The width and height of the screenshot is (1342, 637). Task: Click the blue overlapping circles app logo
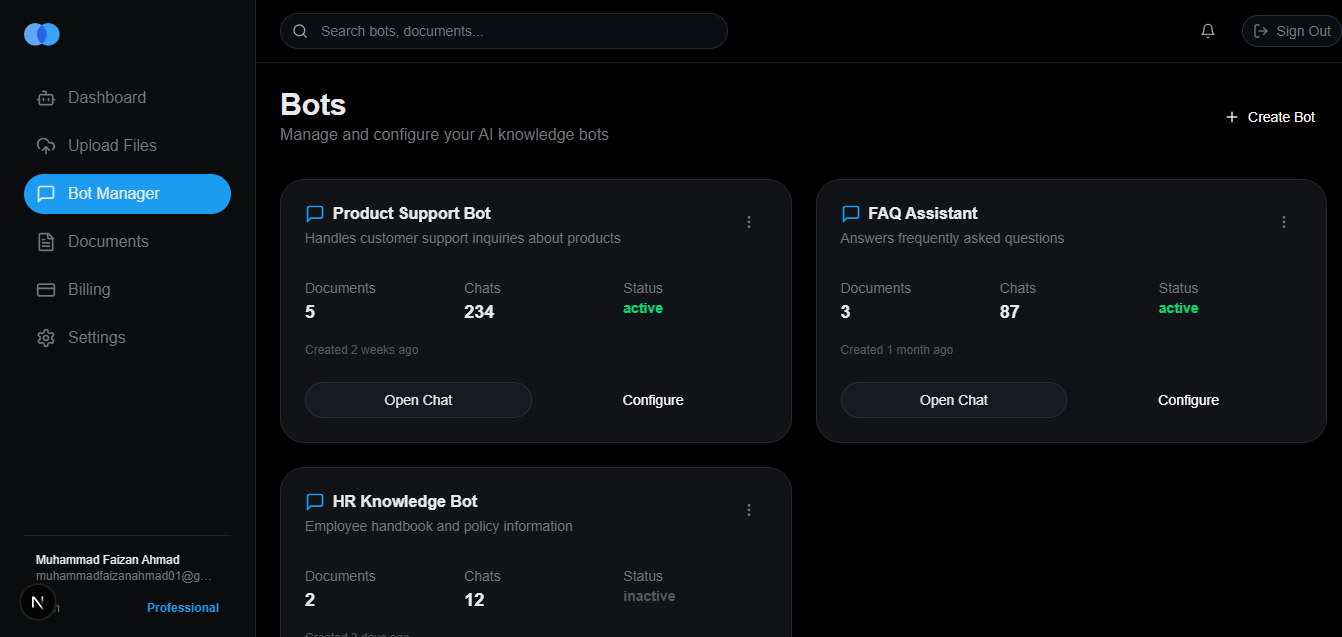coord(42,34)
